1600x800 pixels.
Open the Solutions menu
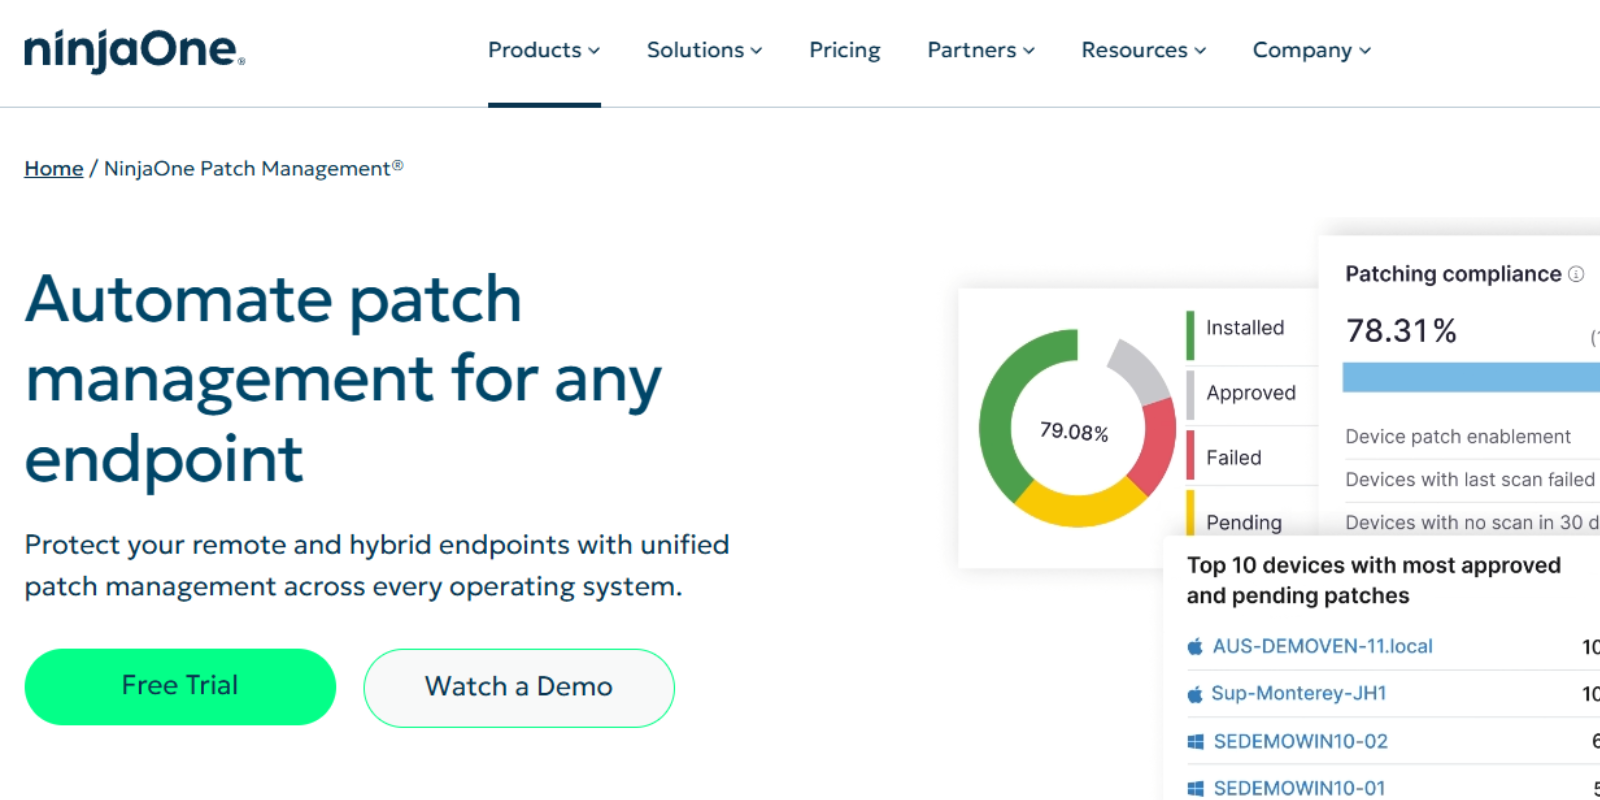click(x=704, y=50)
